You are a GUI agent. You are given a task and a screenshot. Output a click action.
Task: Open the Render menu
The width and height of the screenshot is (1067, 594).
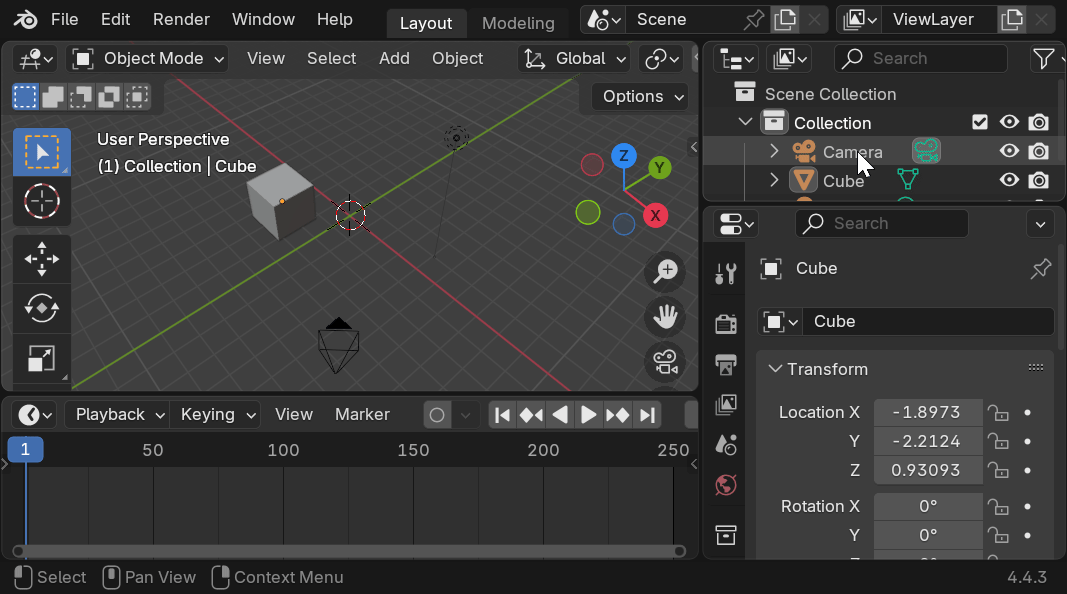coord(181,19)
